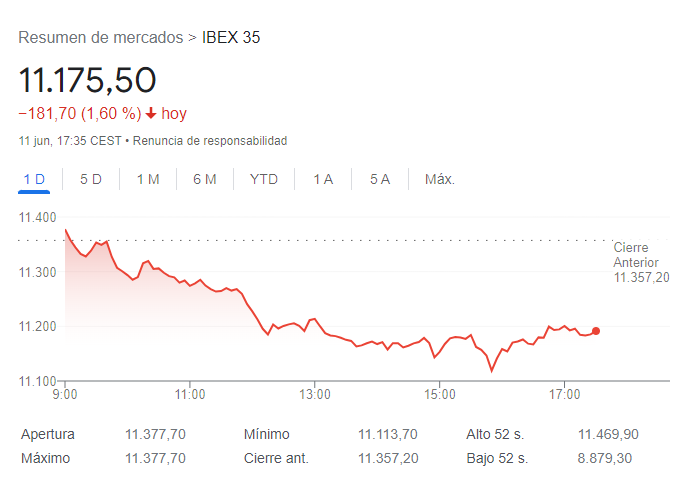689x481 pixels.
Task: Show the YTD chart range
Action: (x=264, y=179)
